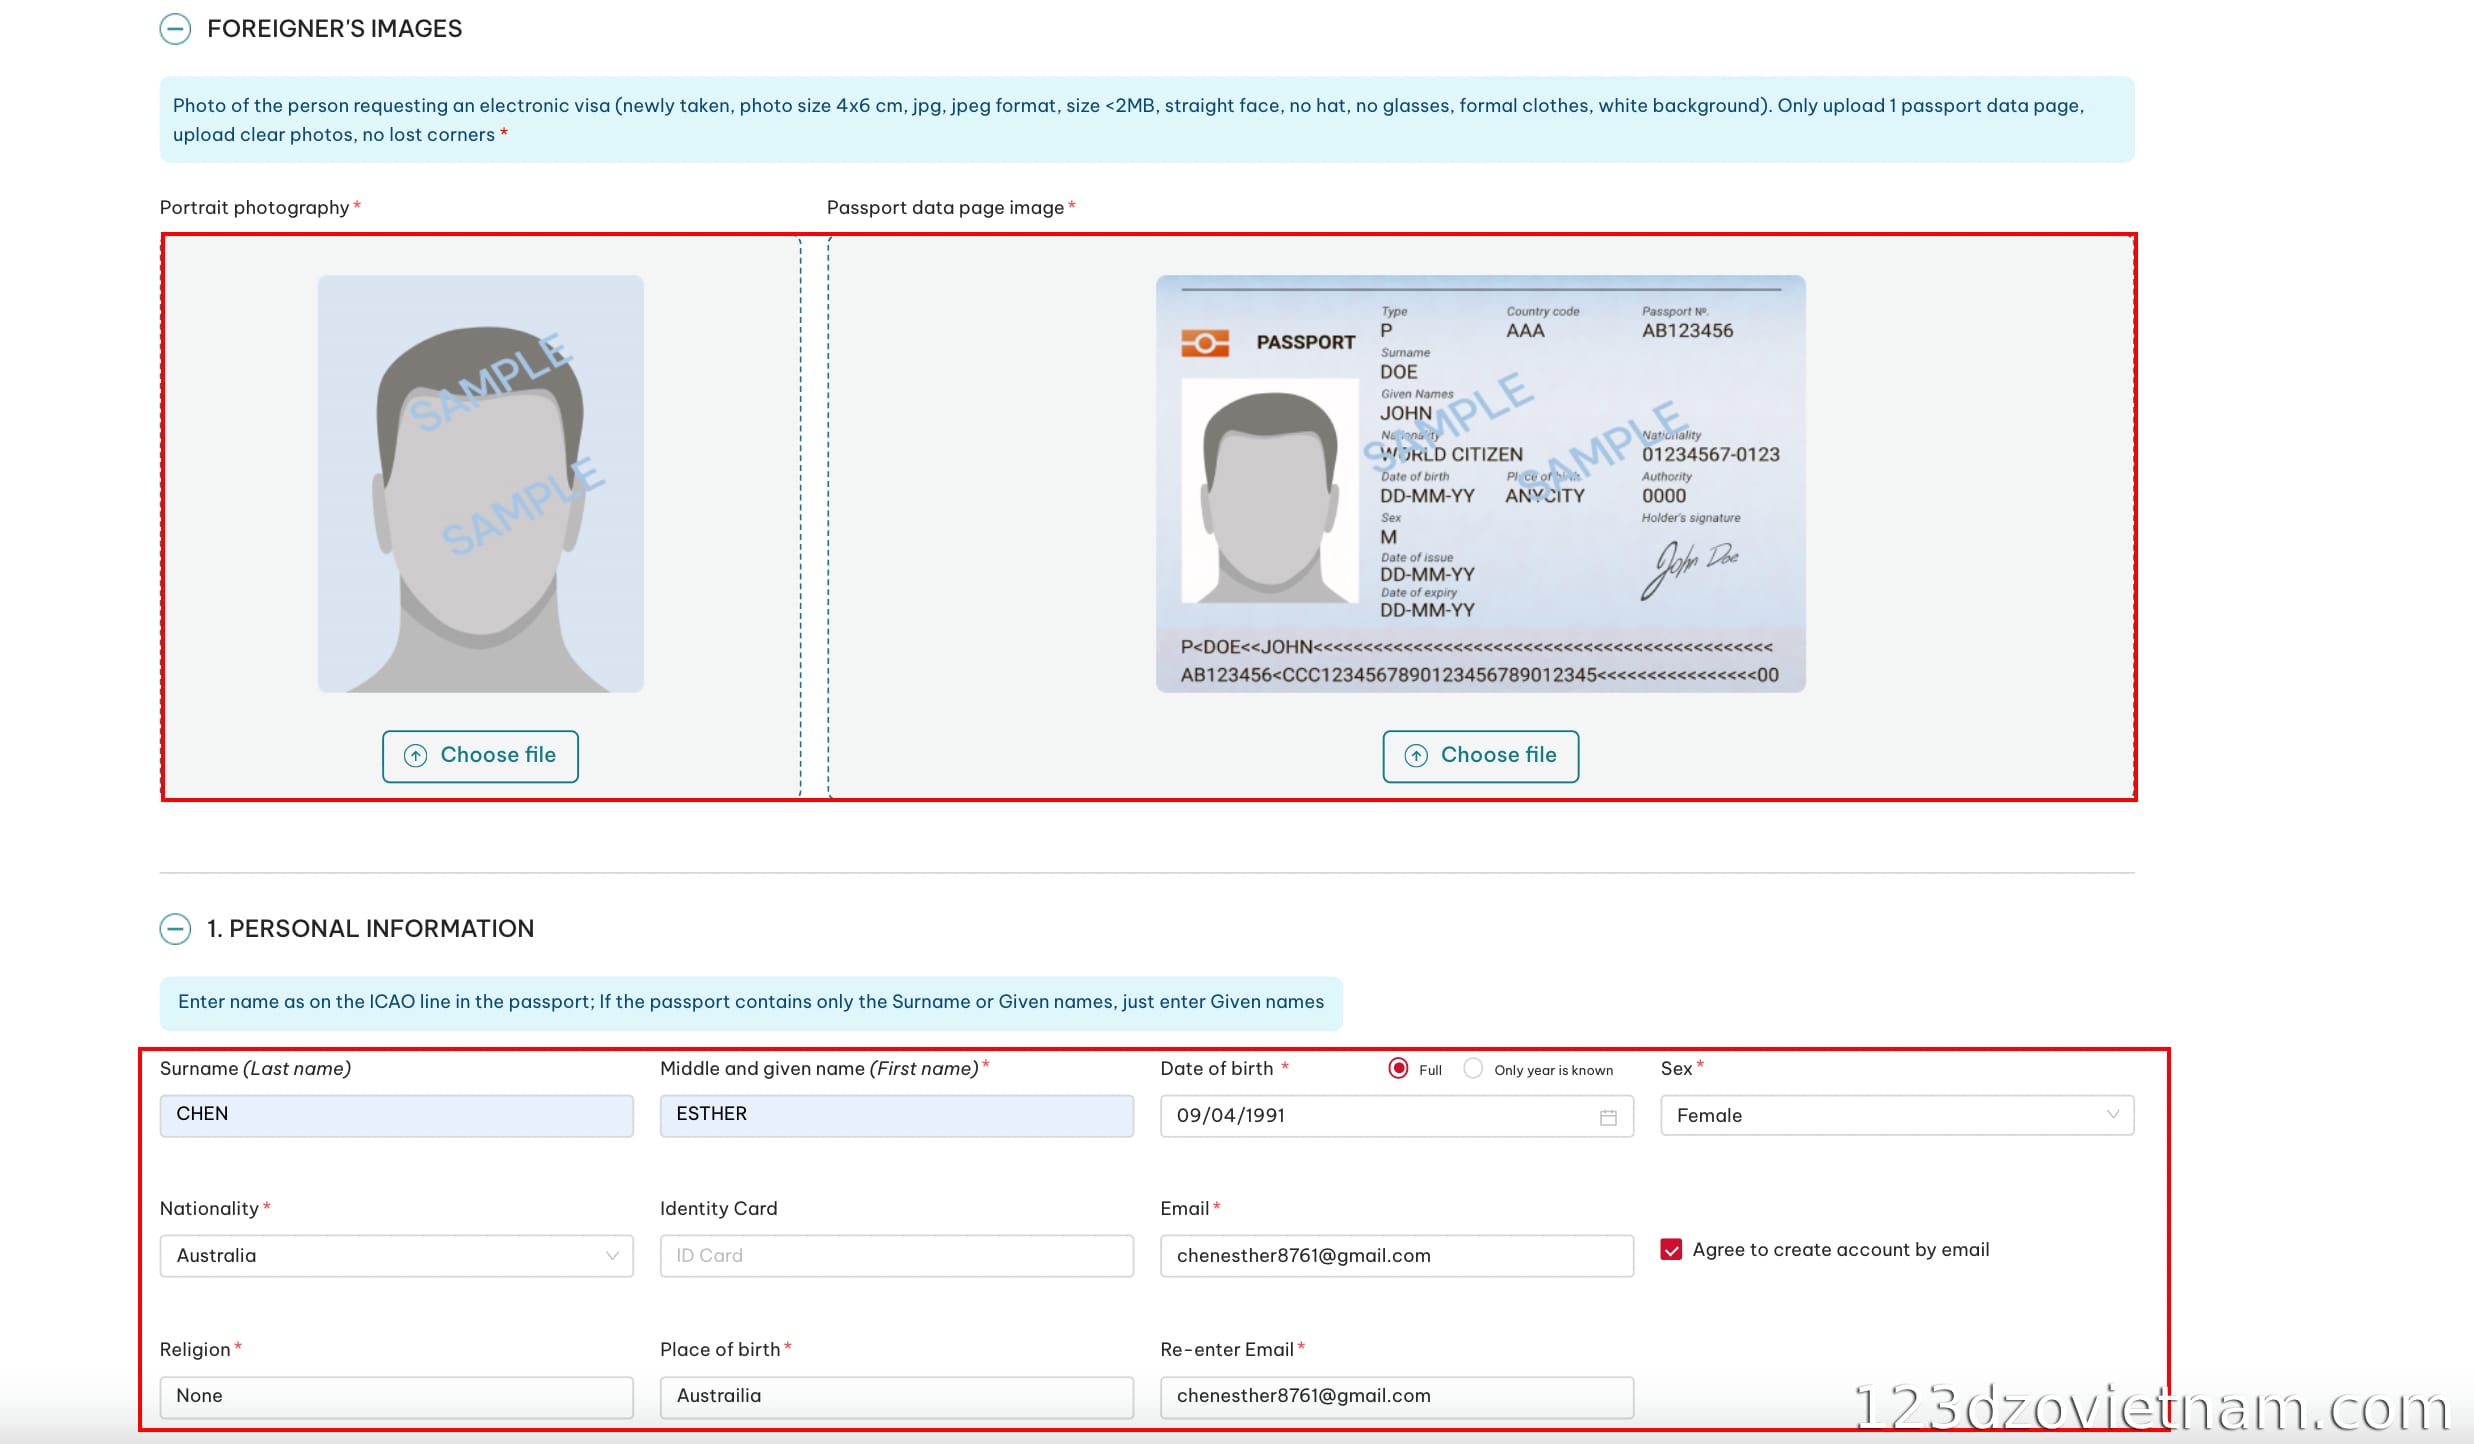Click the chevron arrow of Sex dropdown
2474x1444 pixels.
(x=2112, y=1115)
